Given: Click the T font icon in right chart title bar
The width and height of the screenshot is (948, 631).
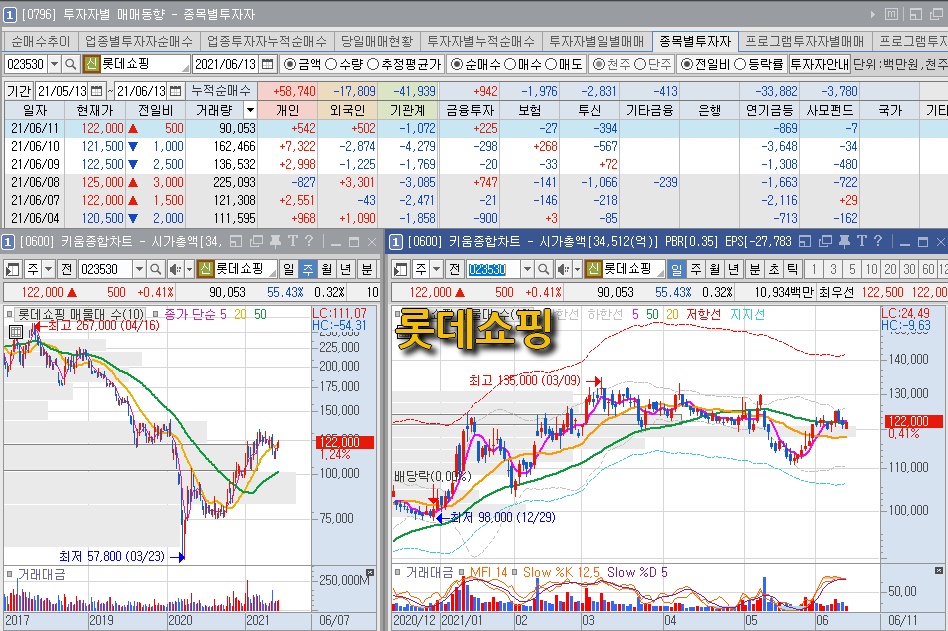Looking at the screenshot, I should coord(862,242).
